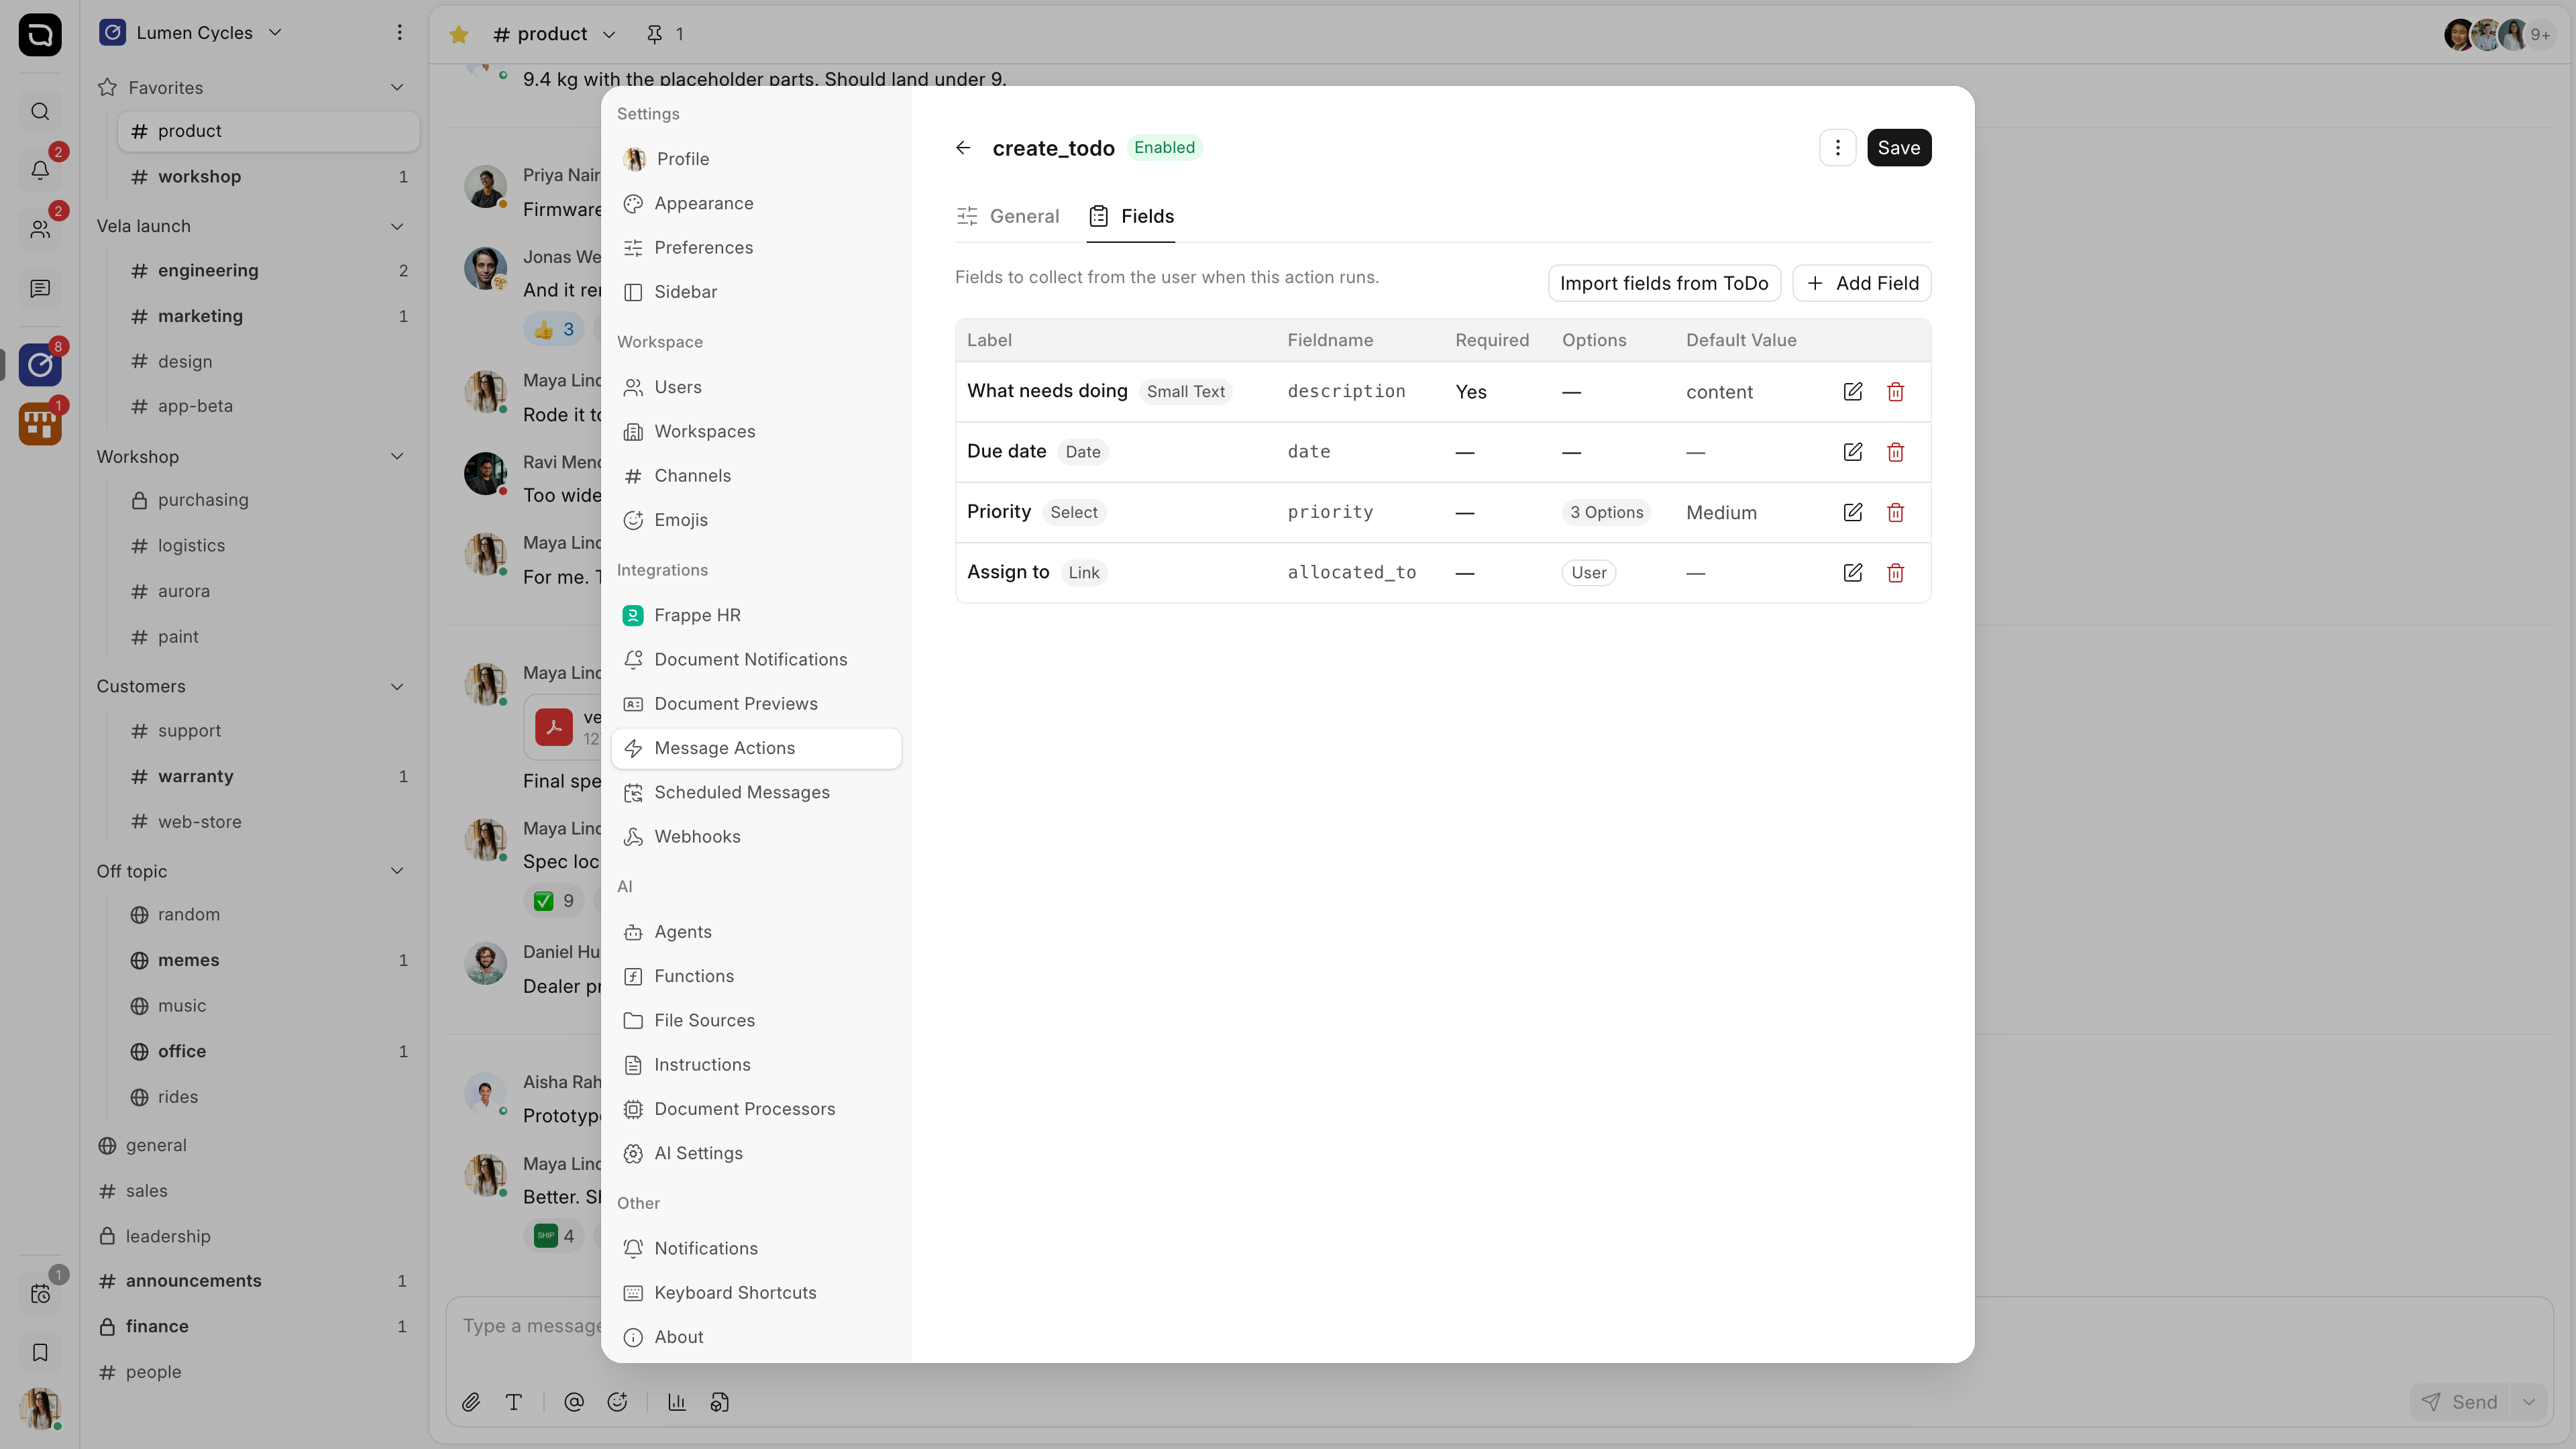2576x1449 pixels.
Task: Open workspace three-dot menu
Action: (399, 33)
